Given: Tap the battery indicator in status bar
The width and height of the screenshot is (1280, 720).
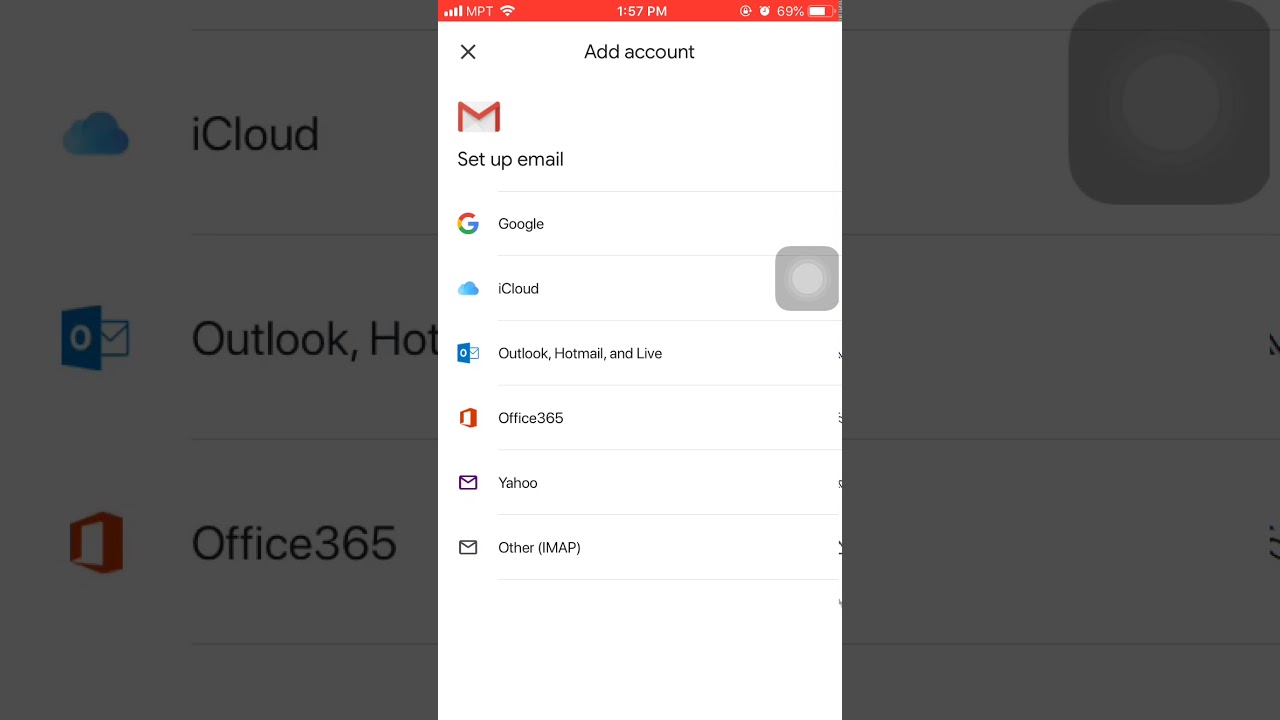Looking at the screenshot, I should point(821,11).
